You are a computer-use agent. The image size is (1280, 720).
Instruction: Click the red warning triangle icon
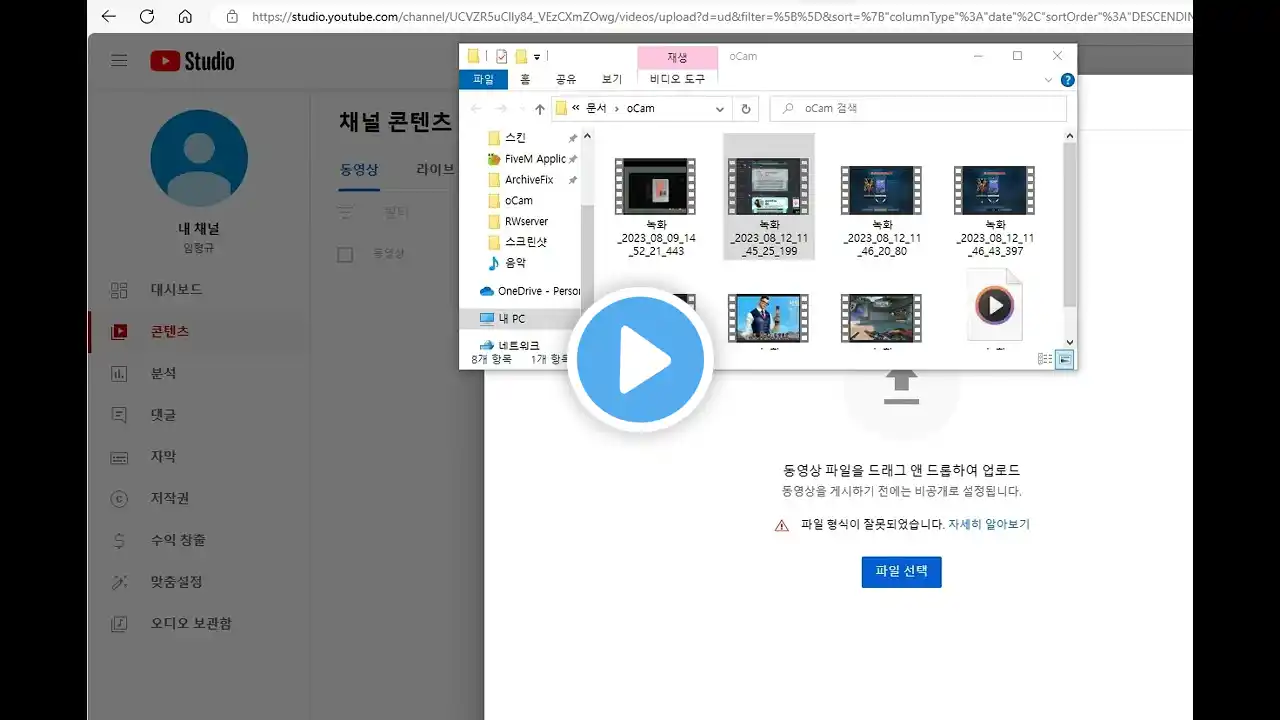[x=782, y=525]
